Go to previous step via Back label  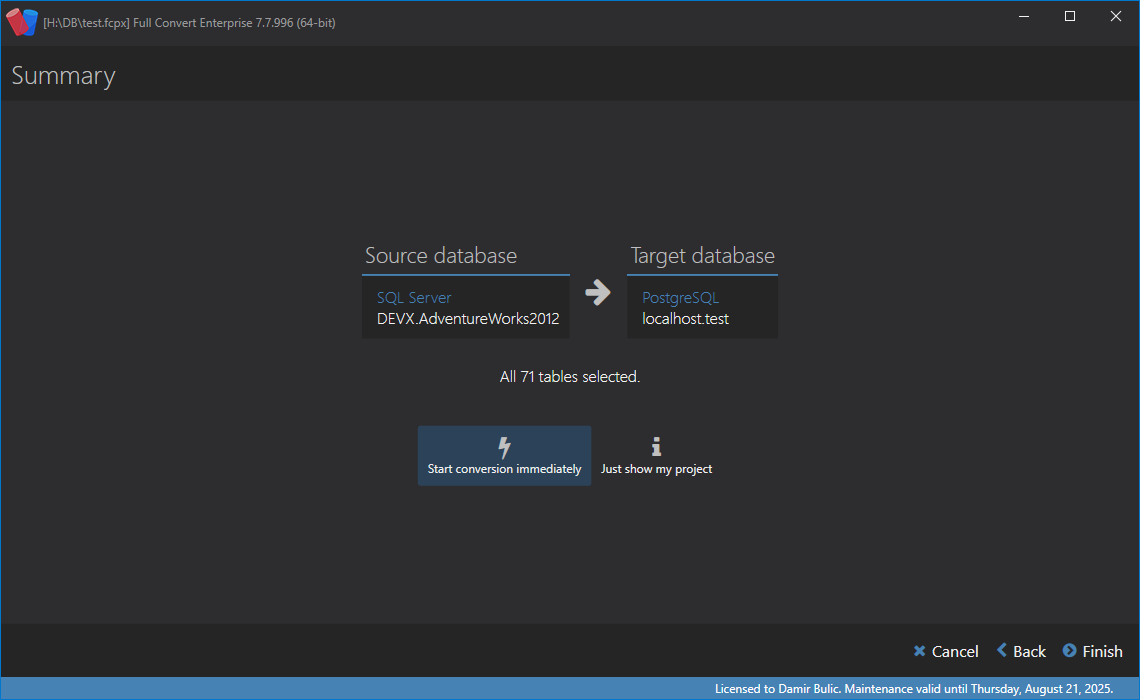pyautogui.click(x=1029, y=652)
